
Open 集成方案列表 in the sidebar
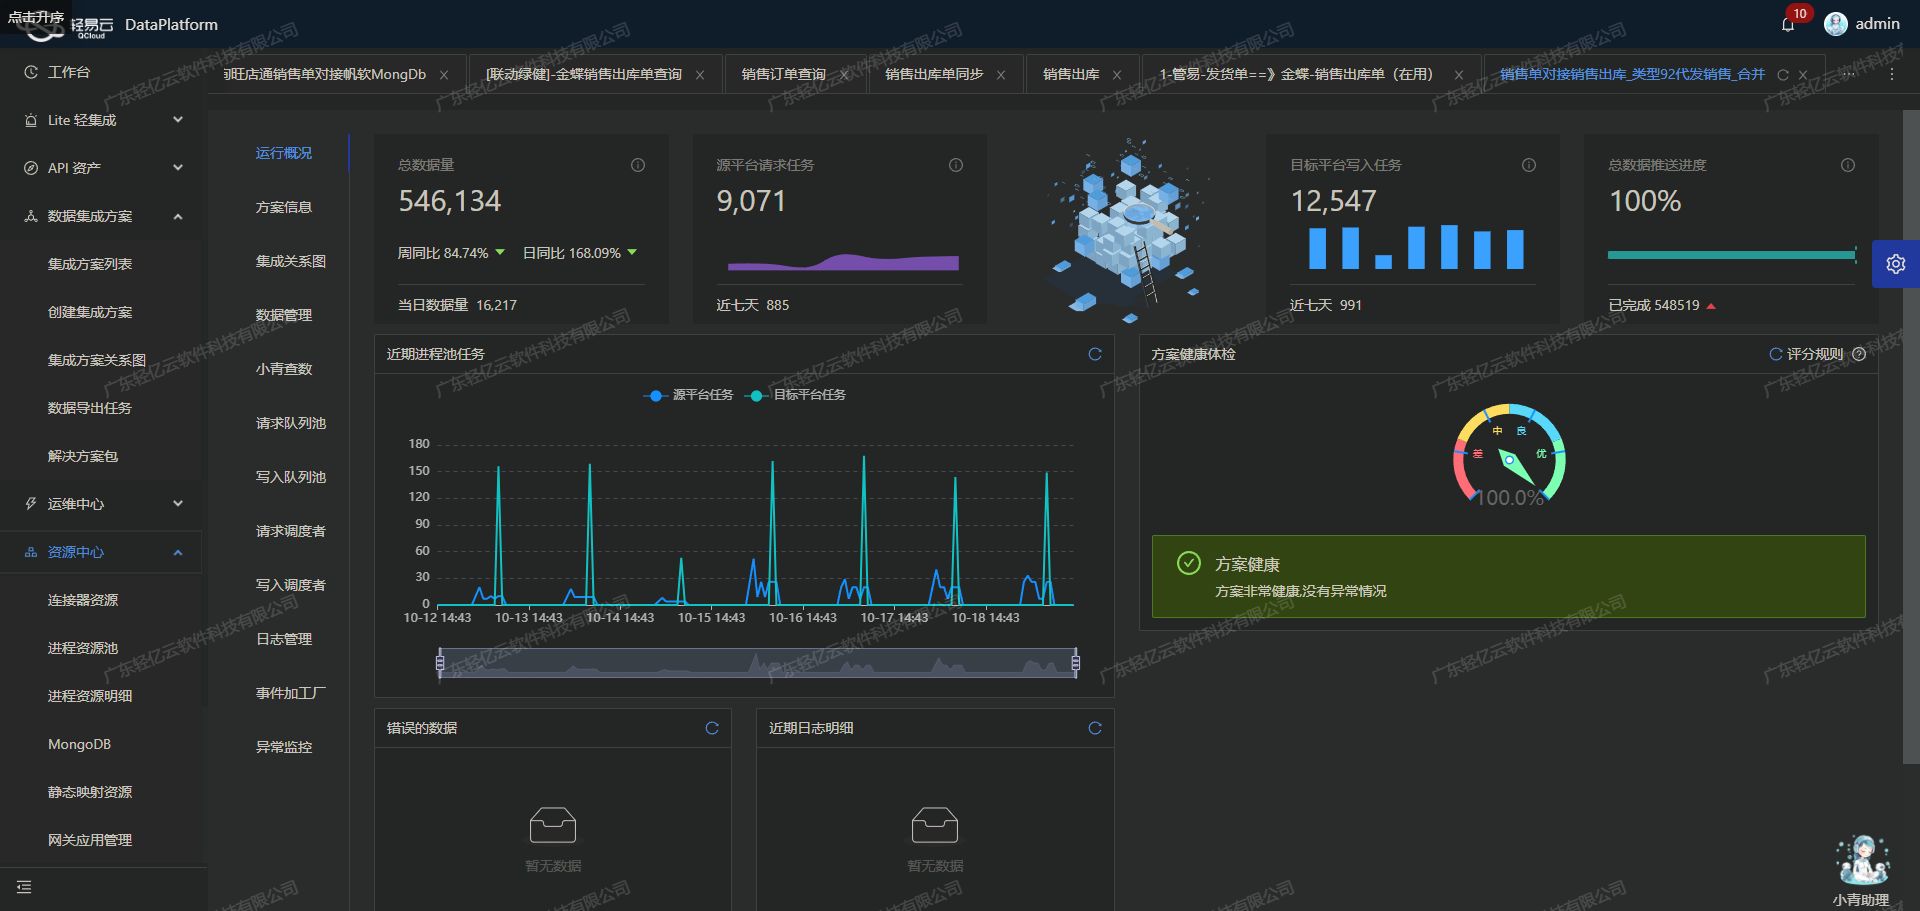90,264
